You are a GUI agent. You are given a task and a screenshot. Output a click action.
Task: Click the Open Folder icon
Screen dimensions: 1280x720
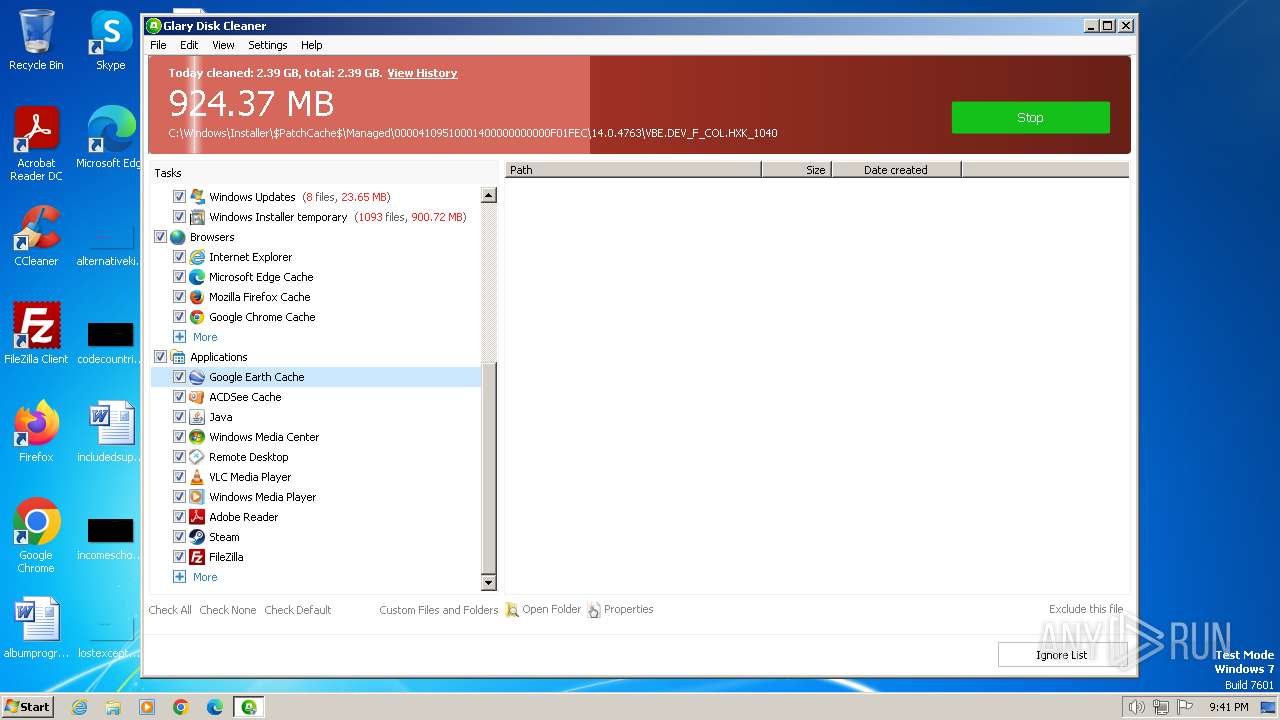tap(512, 610)
